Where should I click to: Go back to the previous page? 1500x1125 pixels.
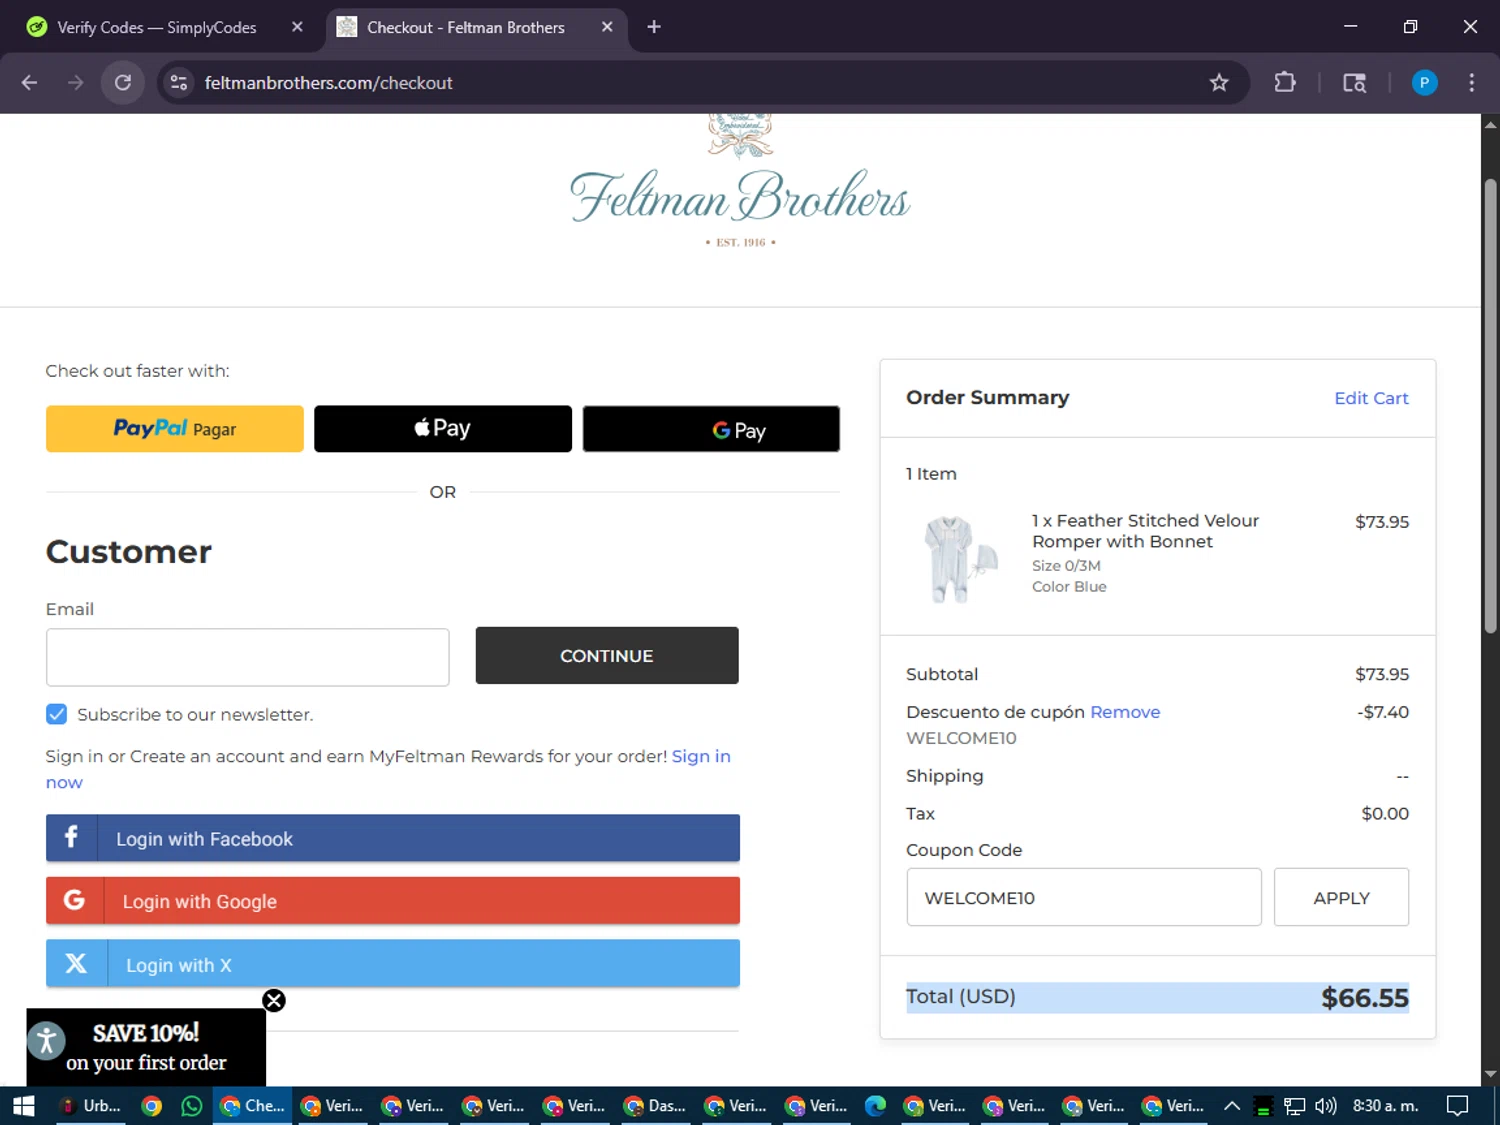point(29,83)
